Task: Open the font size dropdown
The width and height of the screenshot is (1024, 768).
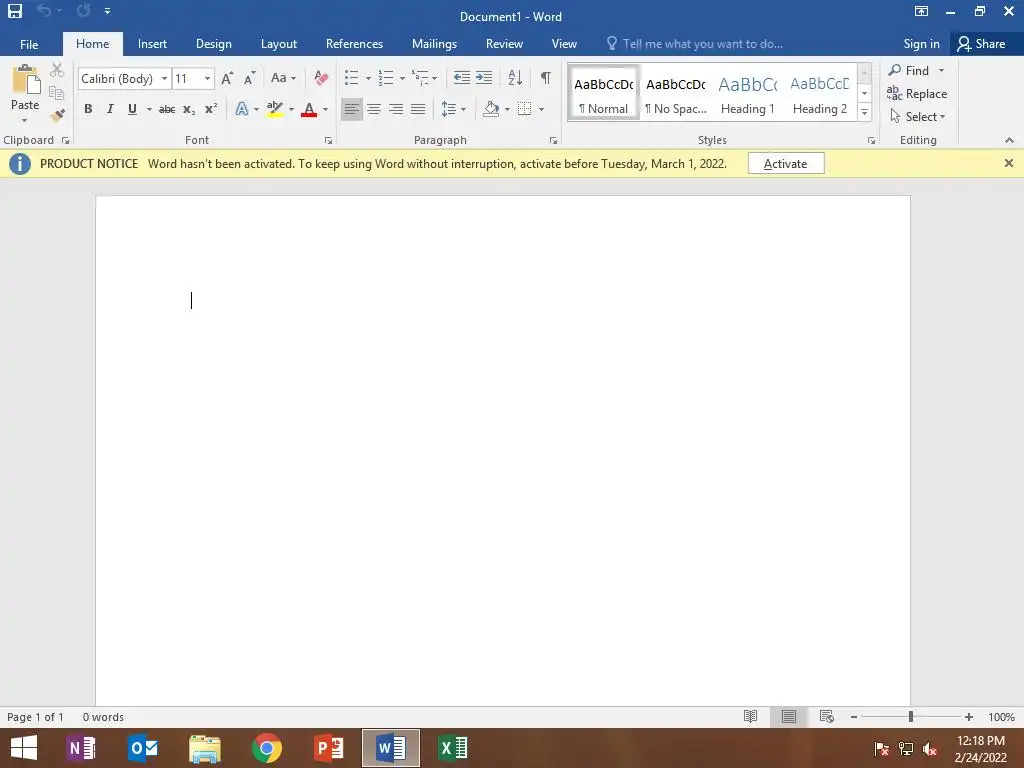Action: [207, 78]
